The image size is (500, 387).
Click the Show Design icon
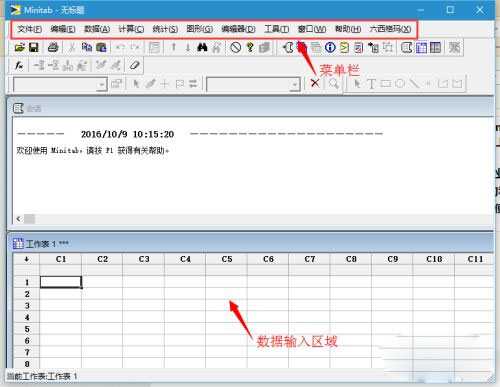point(388,47)
